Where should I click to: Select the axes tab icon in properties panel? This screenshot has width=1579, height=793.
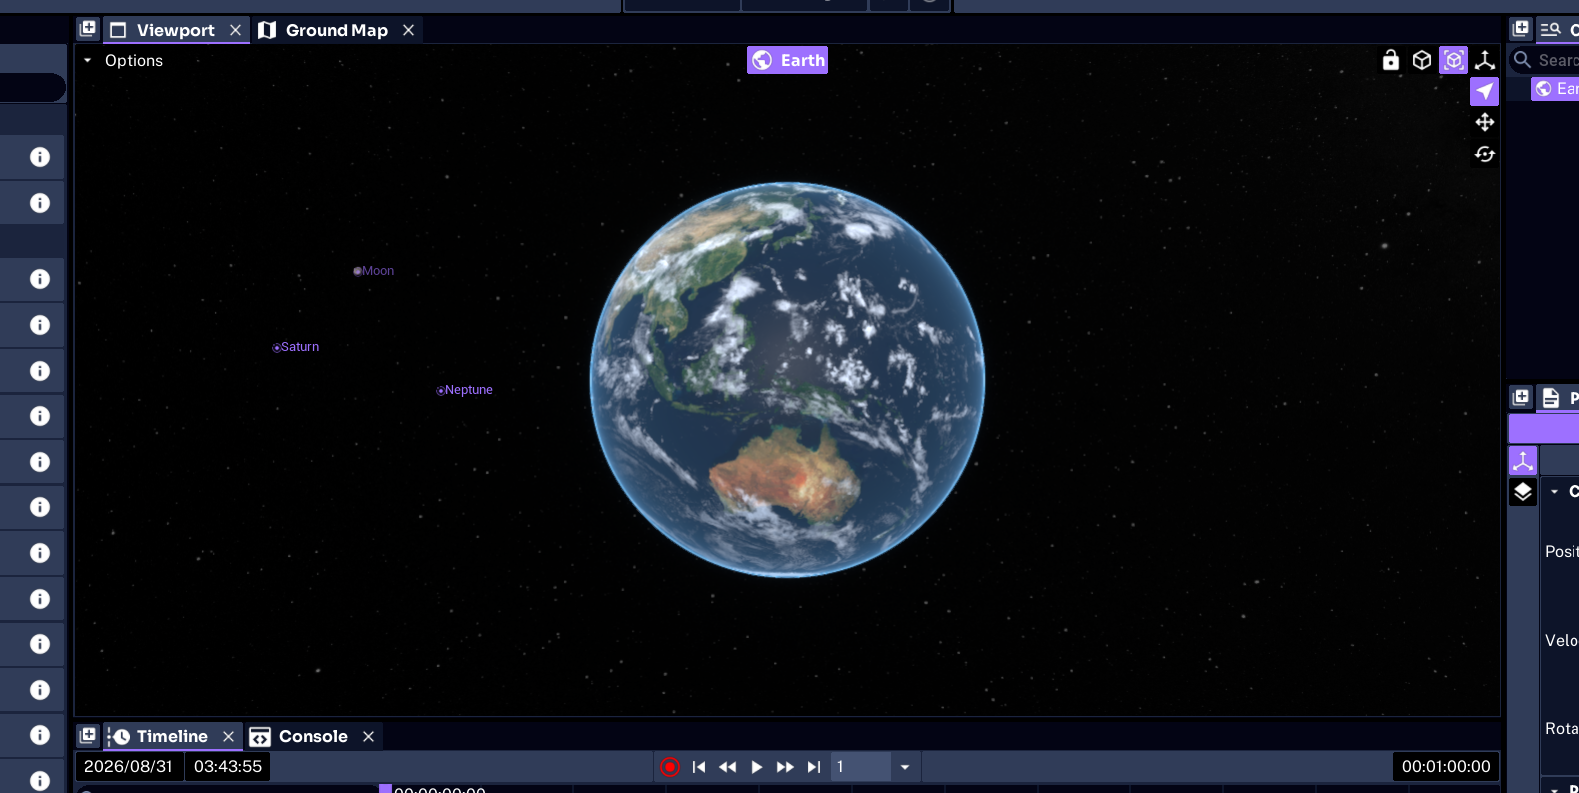click(x=1523, y=461)
